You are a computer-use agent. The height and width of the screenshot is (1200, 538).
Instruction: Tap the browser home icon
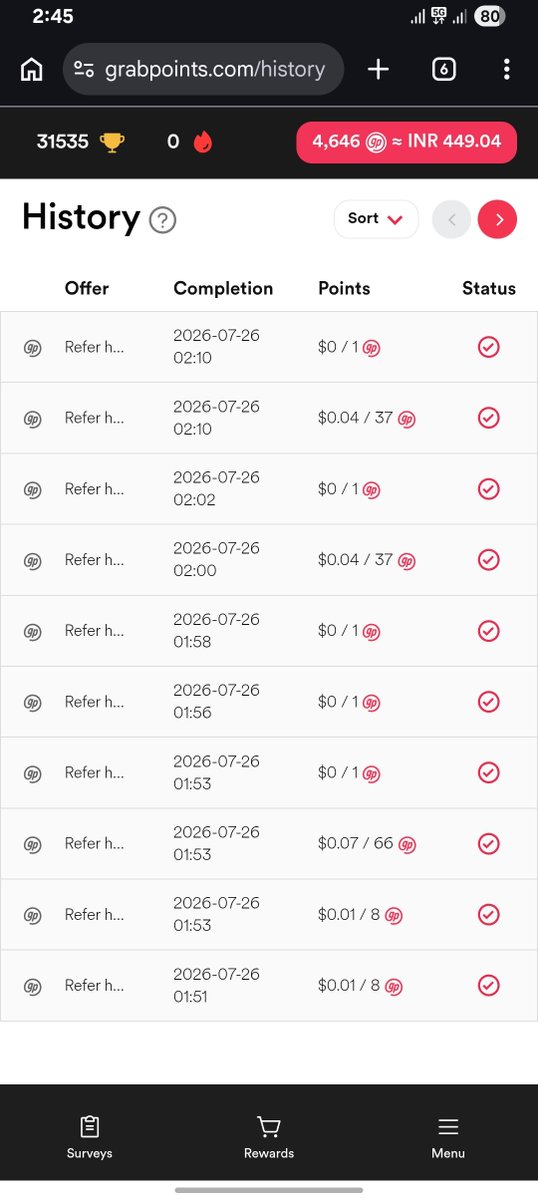pos(32,69)
